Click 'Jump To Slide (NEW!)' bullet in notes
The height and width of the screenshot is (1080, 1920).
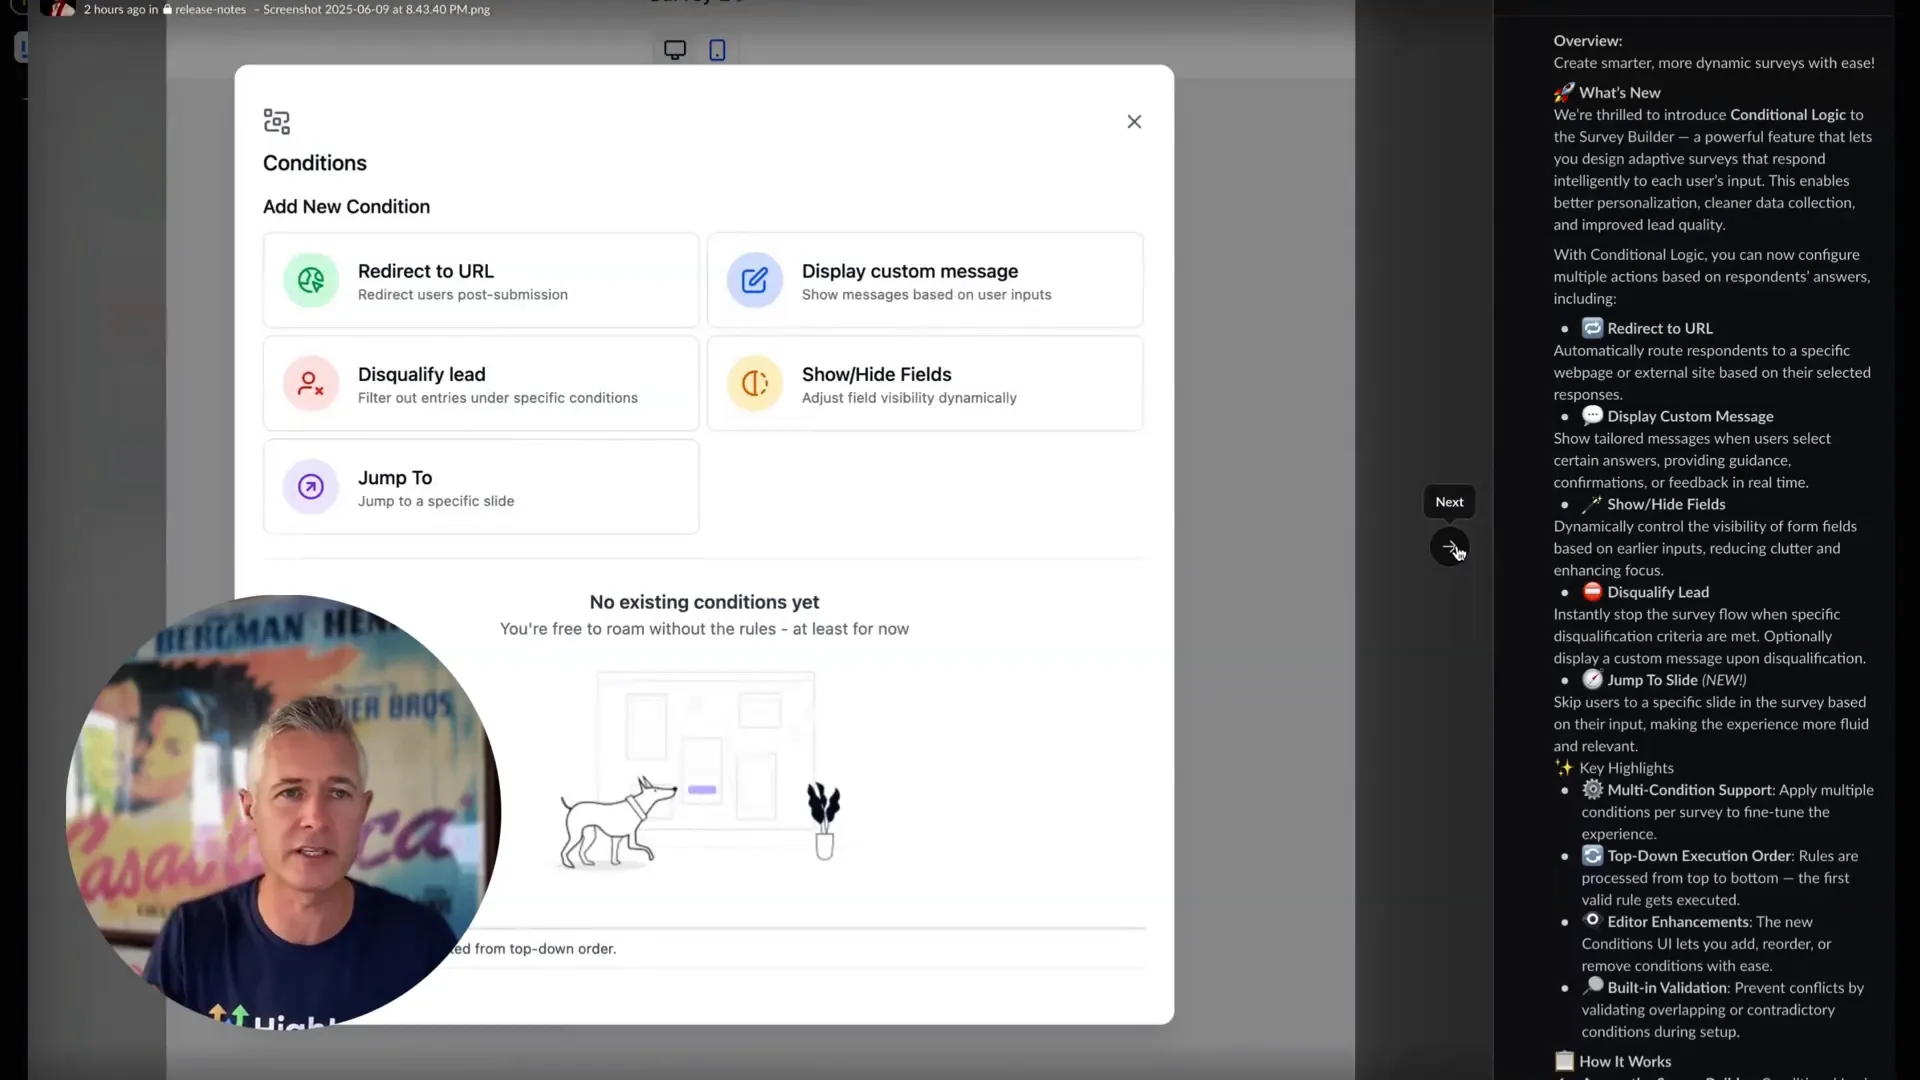click(1677, 680)
